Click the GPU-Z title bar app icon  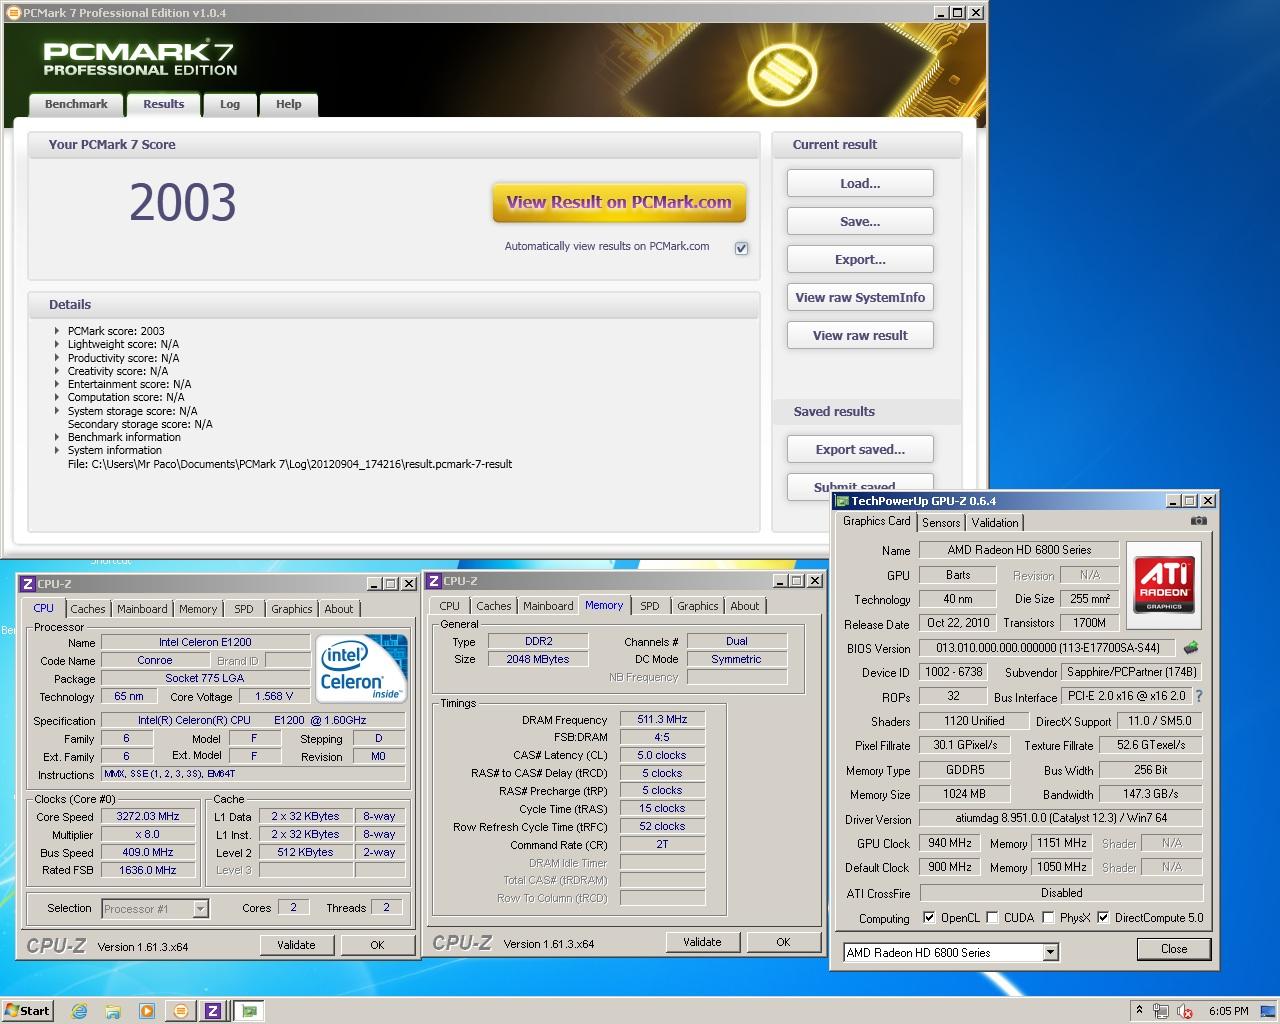coord(842,501)
